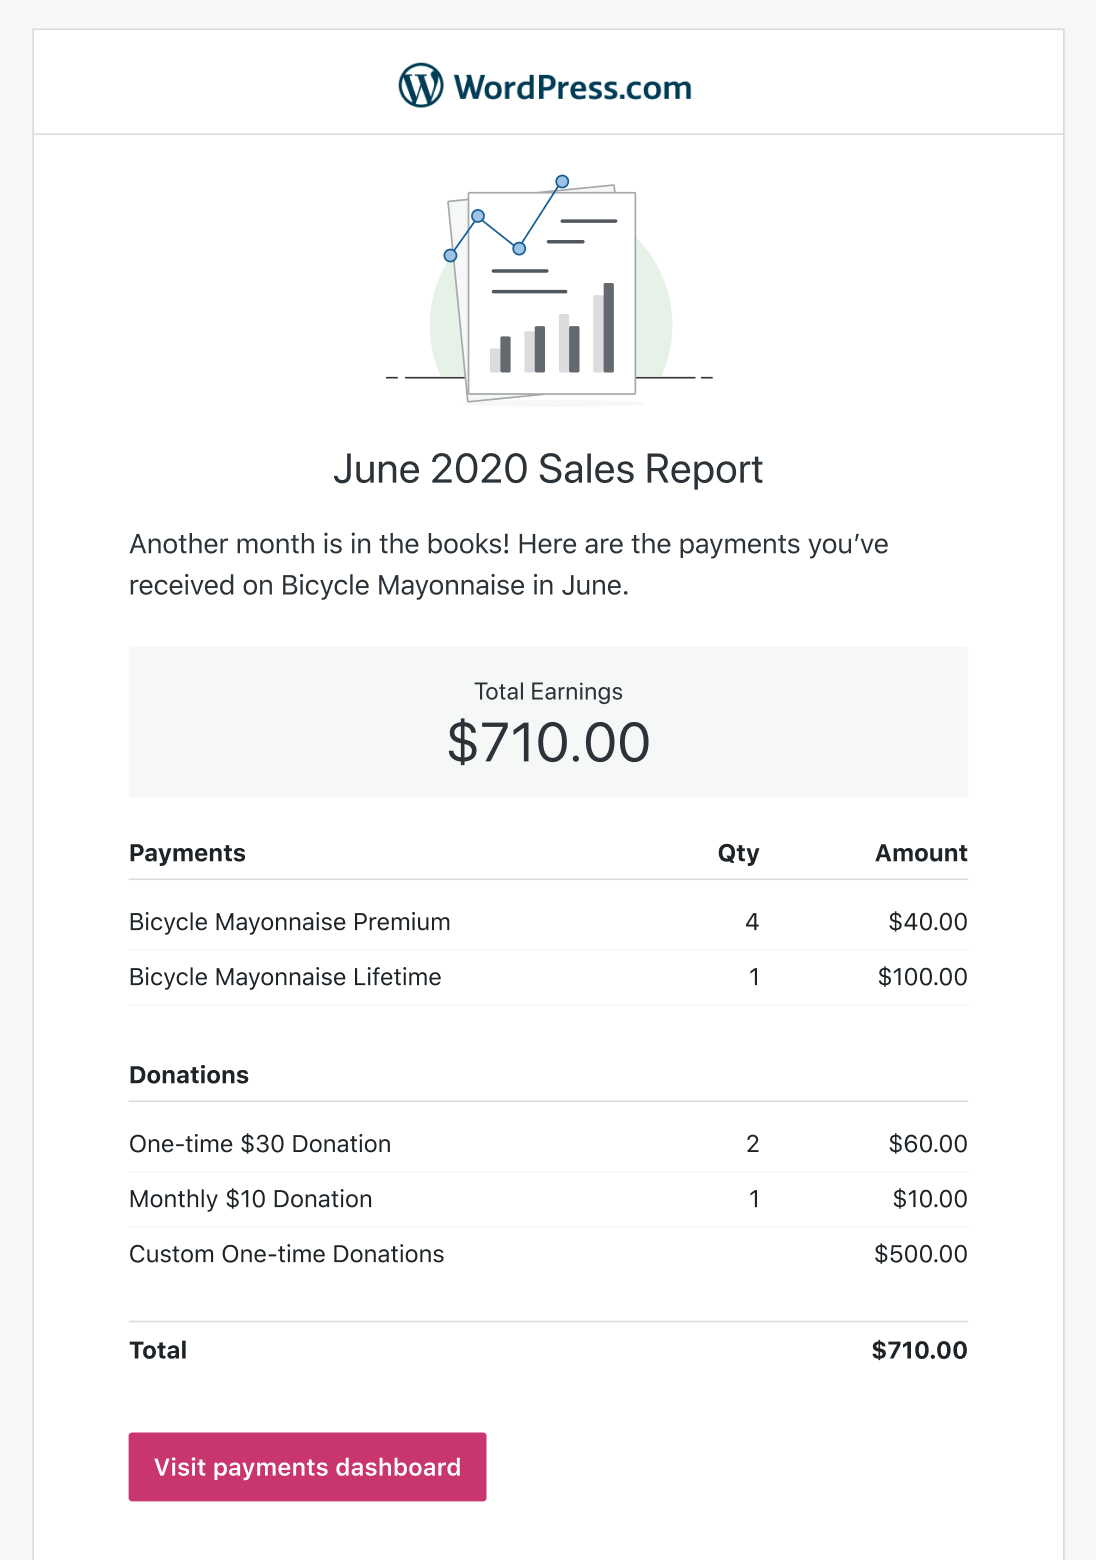
Task: Click the 'Another month is in the books' paragraph
Action: (x=509, y=565)
